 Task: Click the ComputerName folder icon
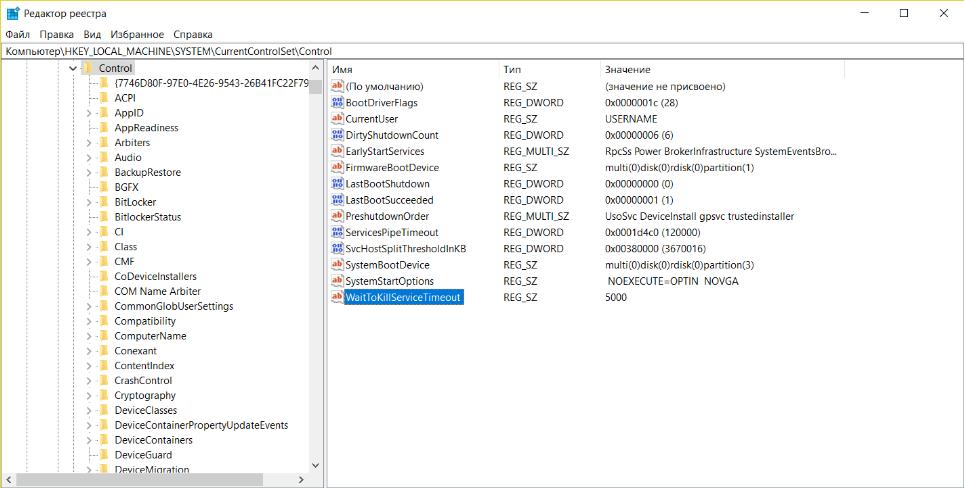tap(103, 336)
